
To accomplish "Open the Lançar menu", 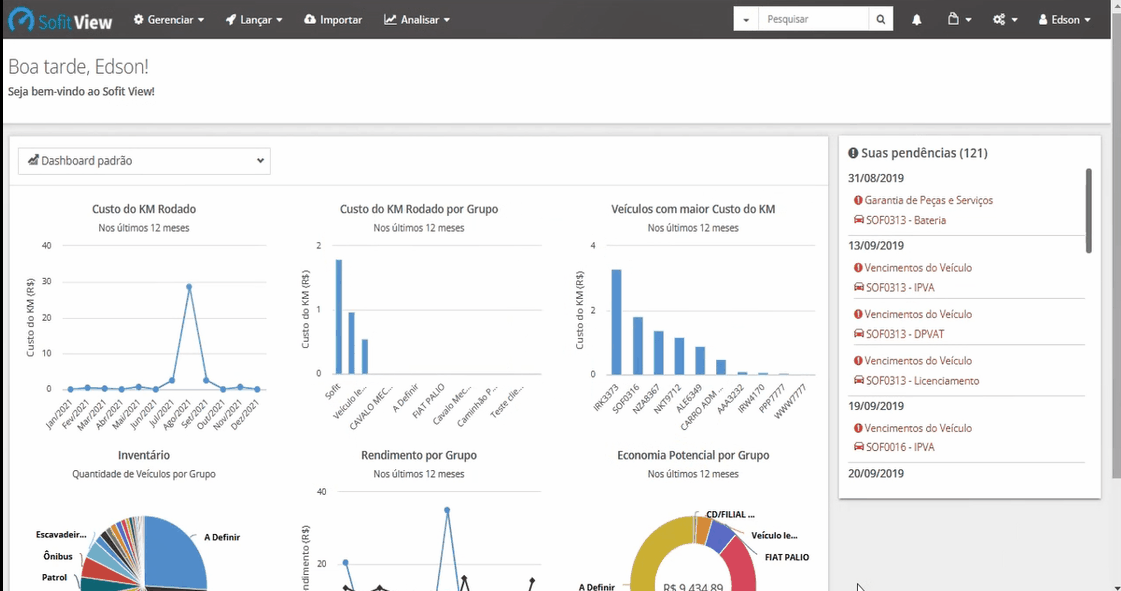I will click(x=254, y=19).
